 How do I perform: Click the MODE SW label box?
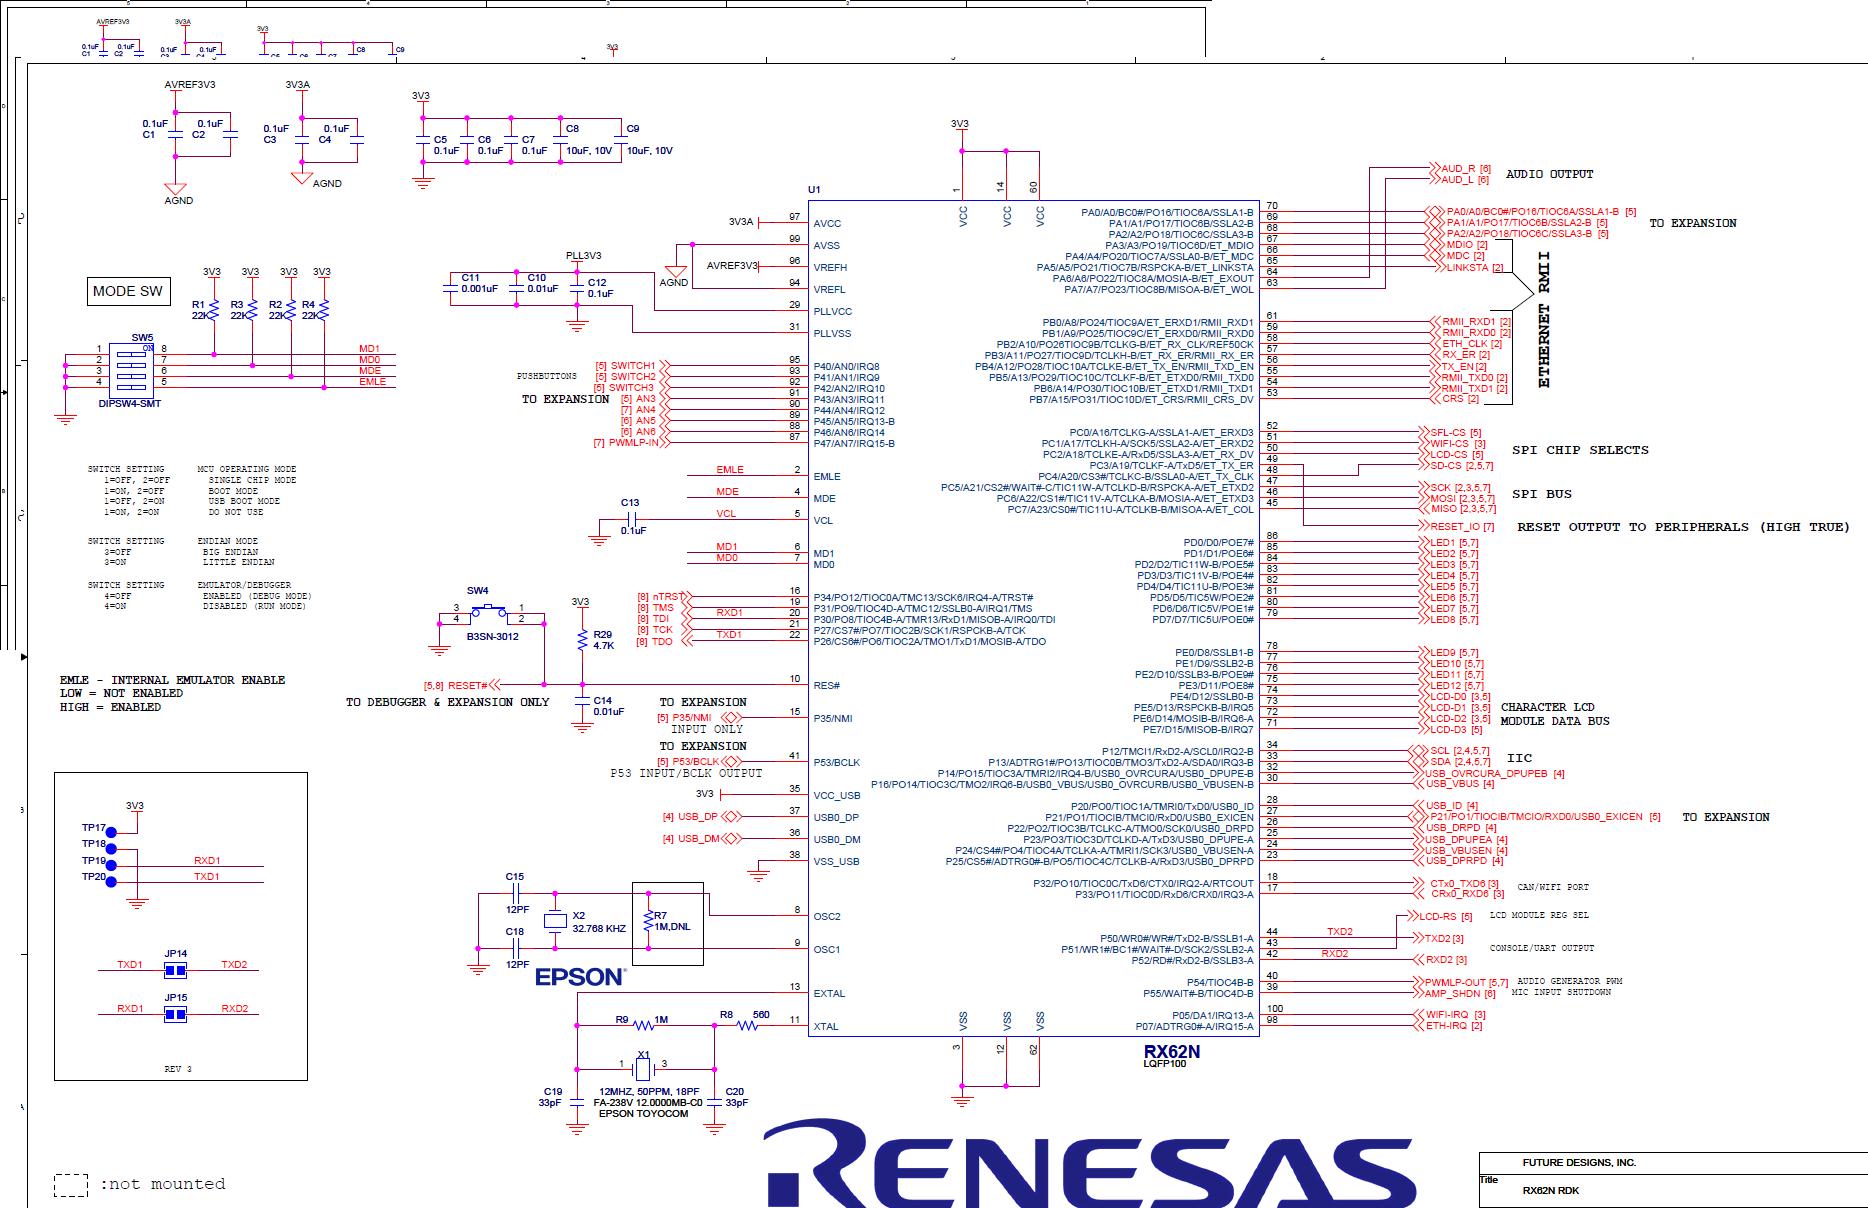(128, 292)
